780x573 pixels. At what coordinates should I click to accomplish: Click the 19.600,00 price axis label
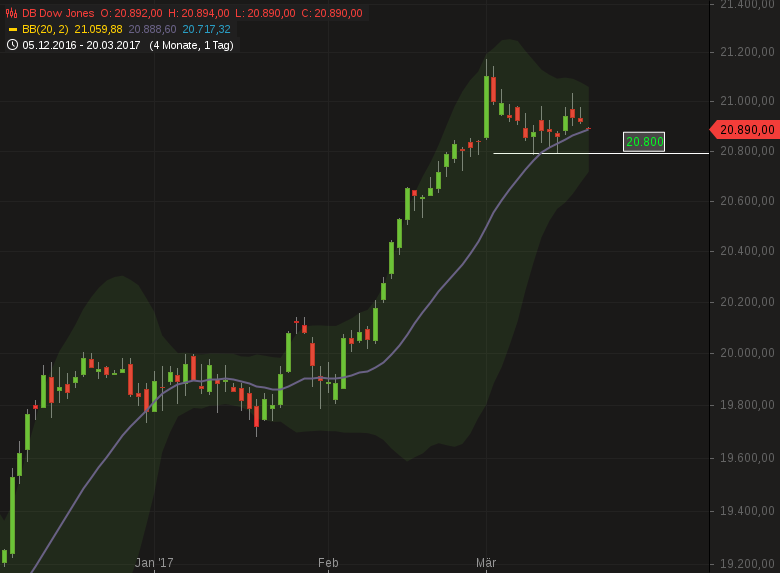click(747, 458)
